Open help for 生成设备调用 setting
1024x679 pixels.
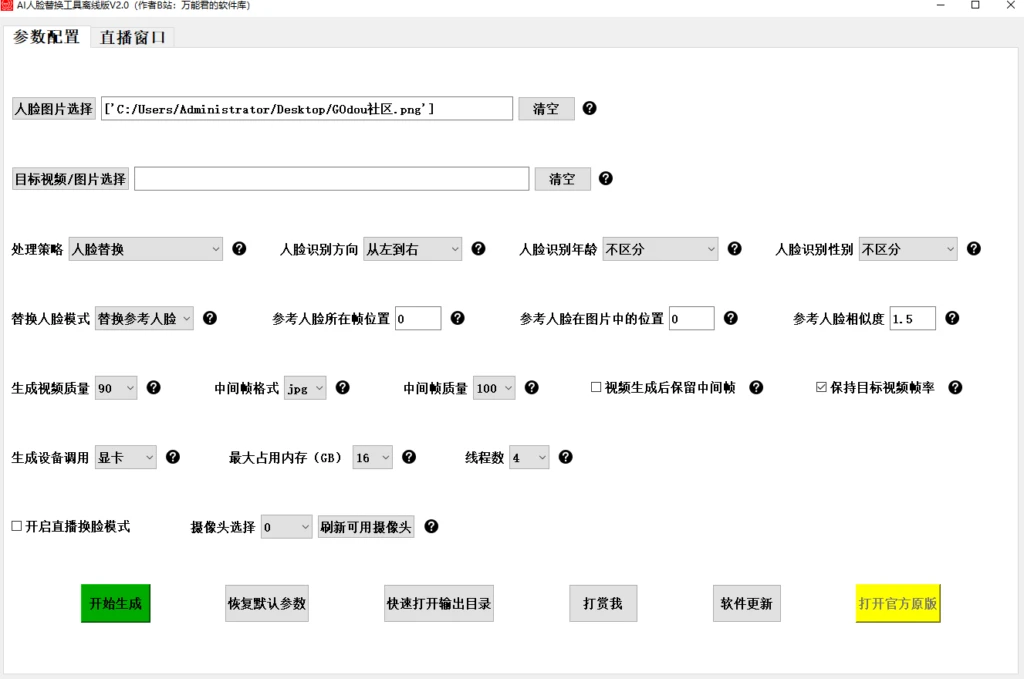172,456
